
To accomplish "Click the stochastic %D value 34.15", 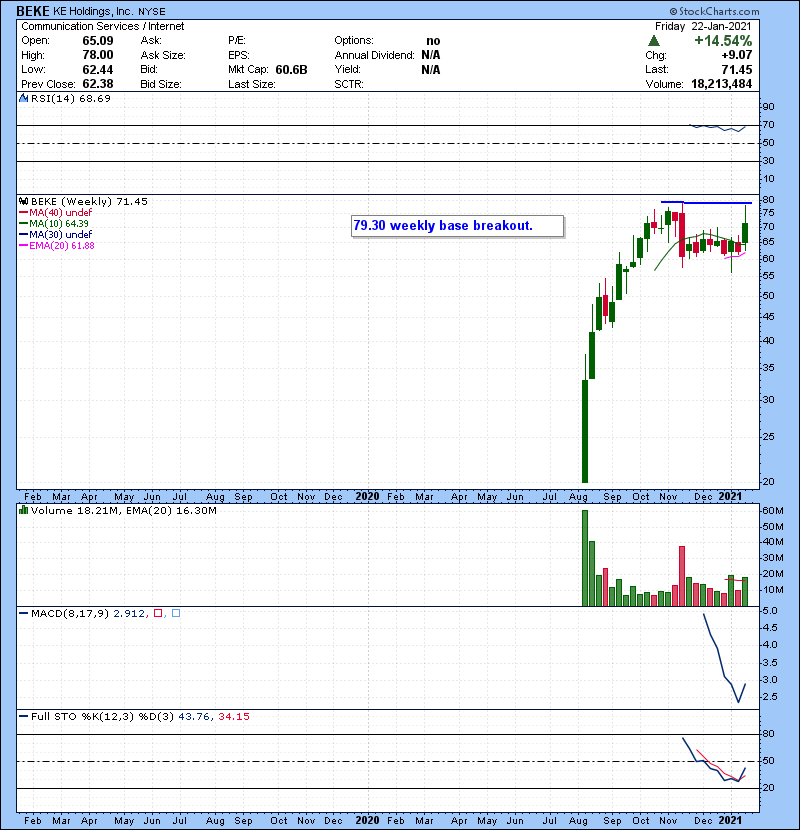I will [x=234, y=717].
